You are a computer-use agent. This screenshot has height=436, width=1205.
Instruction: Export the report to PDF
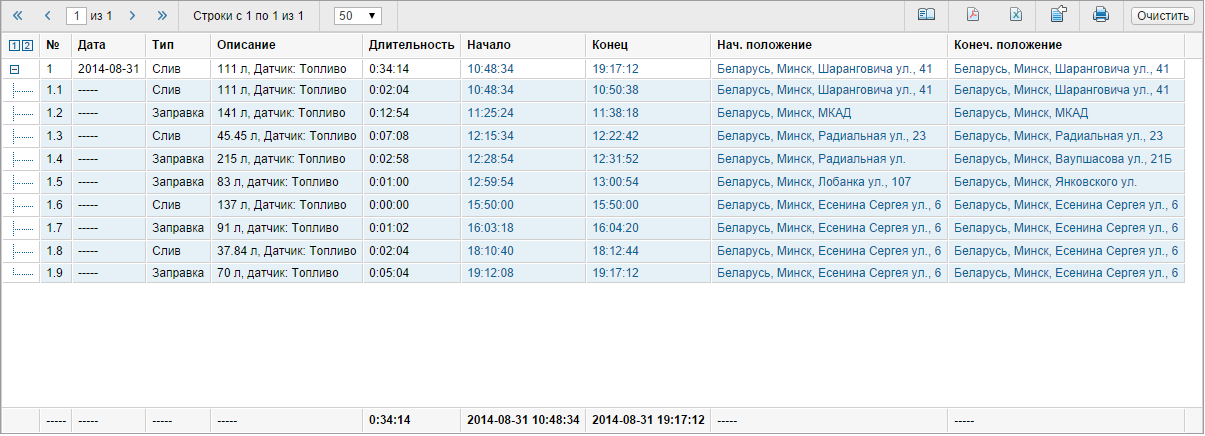(972, 15)
